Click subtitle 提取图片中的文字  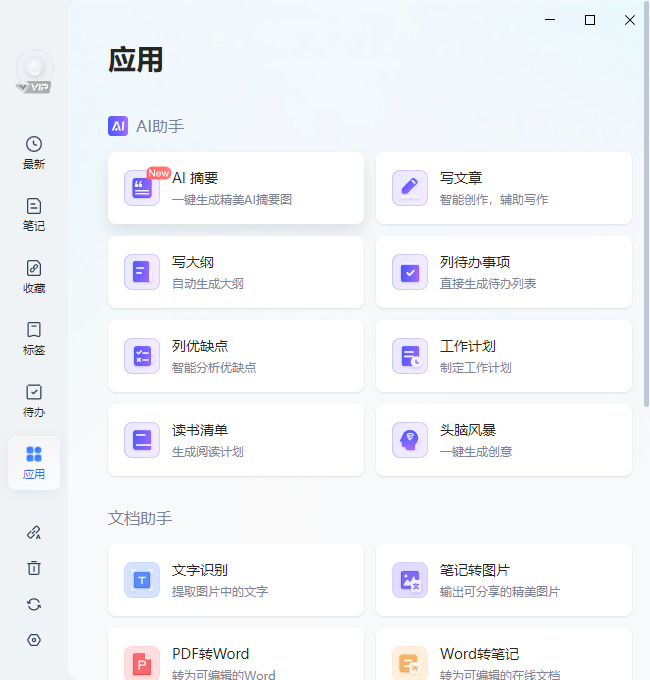coord(220,592)
